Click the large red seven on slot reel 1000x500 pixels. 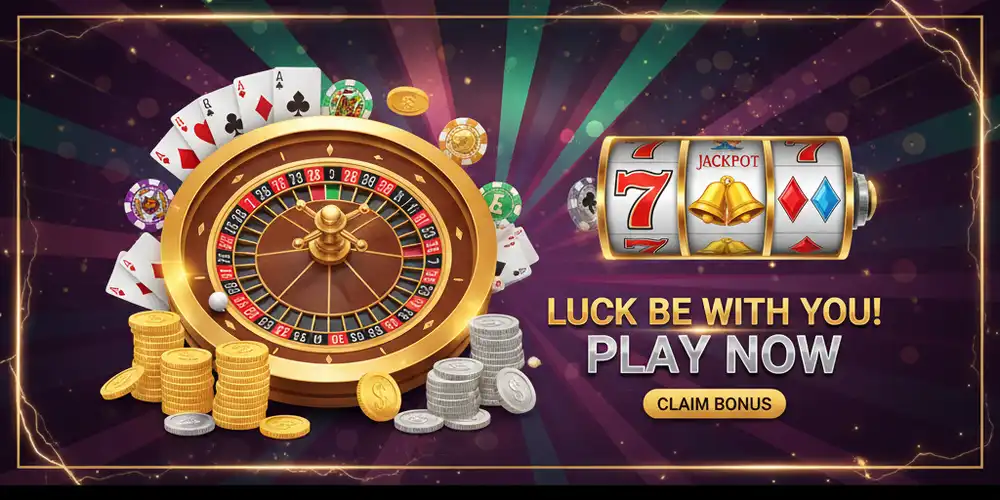[x=643, y=198]
